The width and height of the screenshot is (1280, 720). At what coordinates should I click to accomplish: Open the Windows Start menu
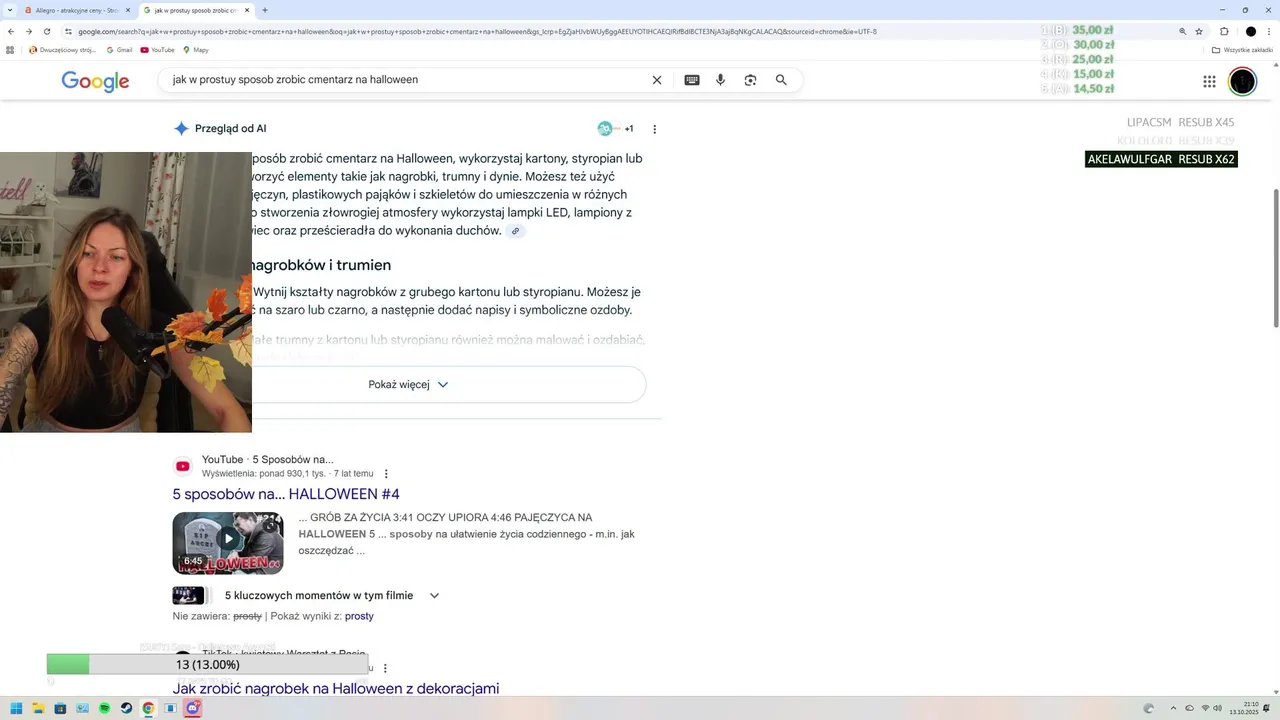(x=16, y=708)
